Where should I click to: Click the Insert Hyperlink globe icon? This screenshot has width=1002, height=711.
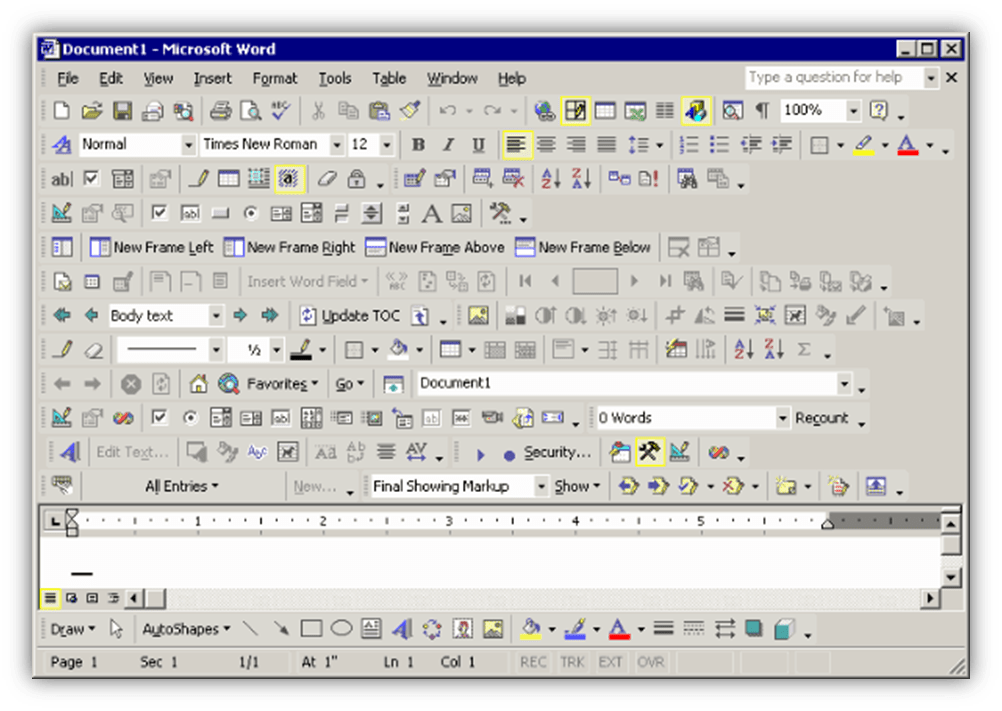point(544,111)
